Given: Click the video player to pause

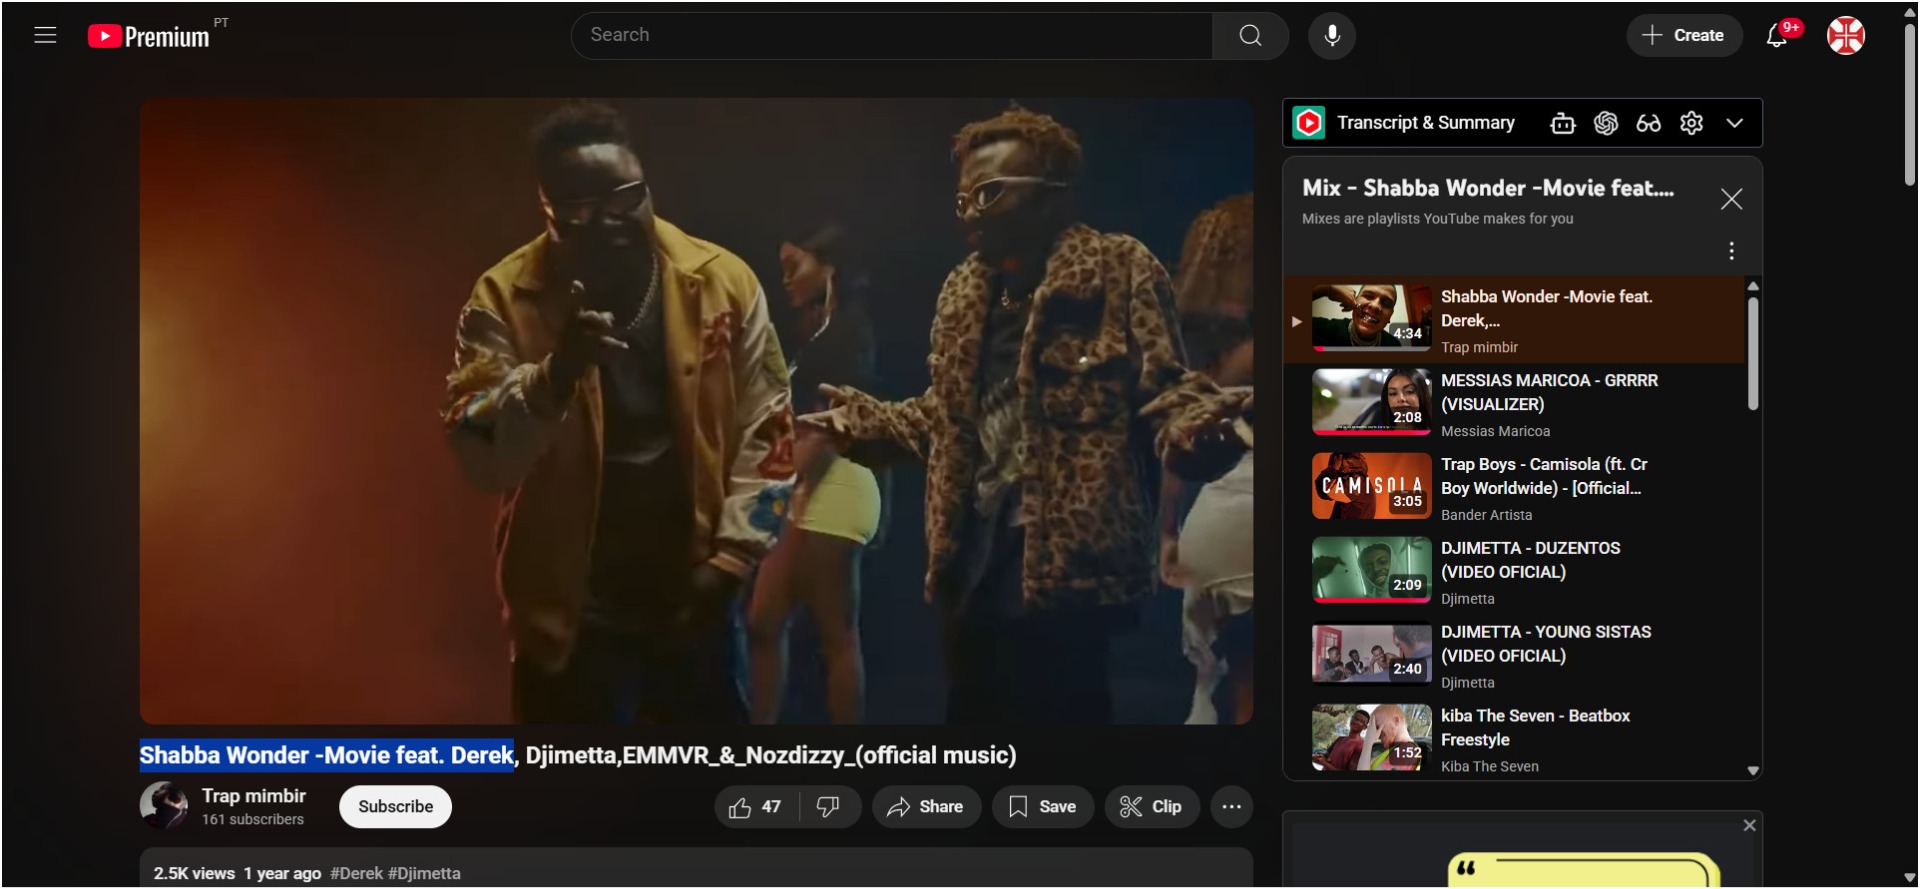Looking at the screenshot, I should [x=696, y=411].
